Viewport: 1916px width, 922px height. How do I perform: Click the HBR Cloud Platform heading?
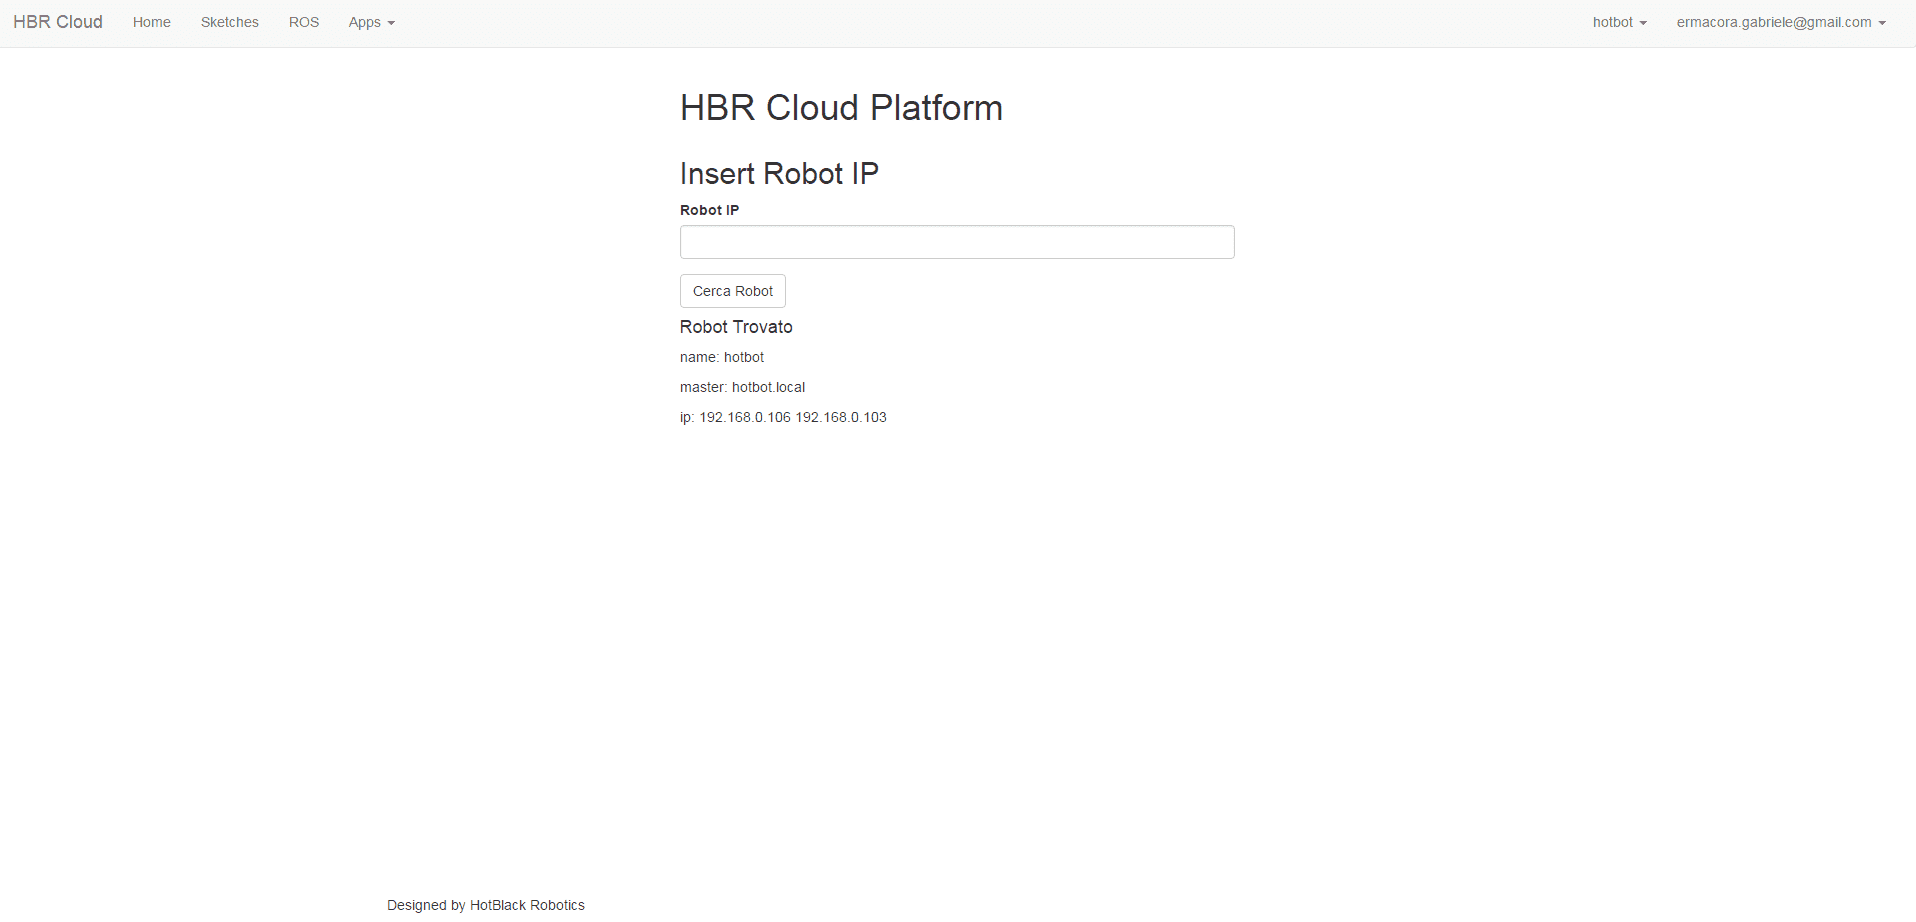(841, 108)
